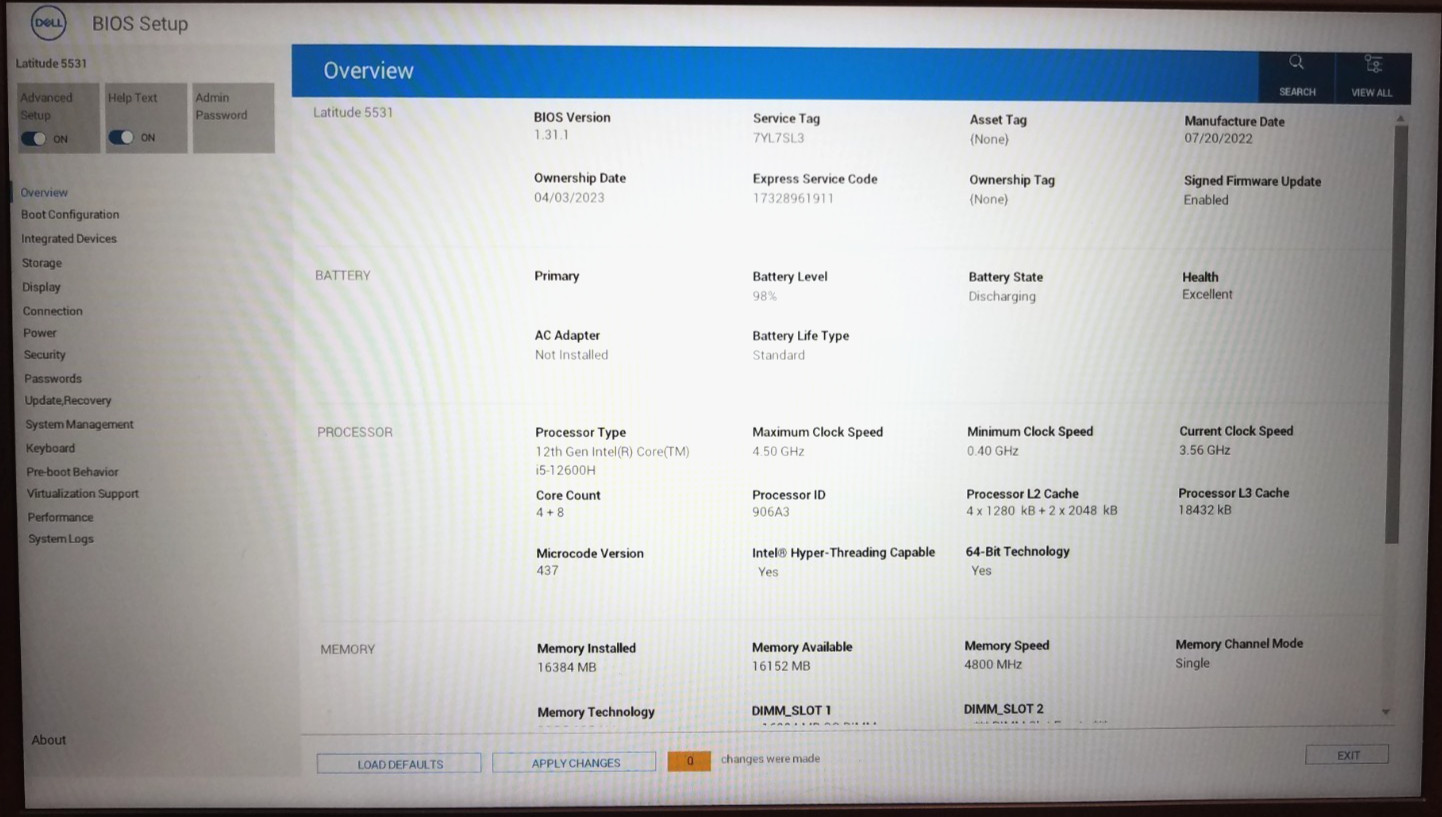Click the Minimum Clock Speed 0.40 GHz
The width and height of the screenshot is (1442, 817).
993,450
